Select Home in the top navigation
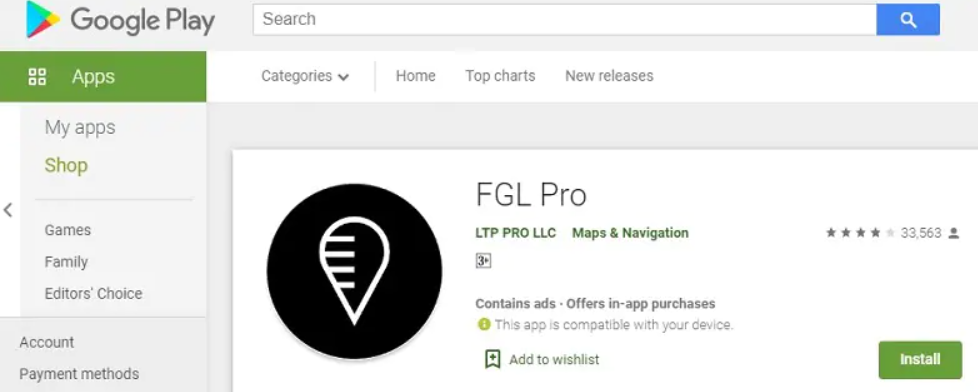 tap(415, 76)
